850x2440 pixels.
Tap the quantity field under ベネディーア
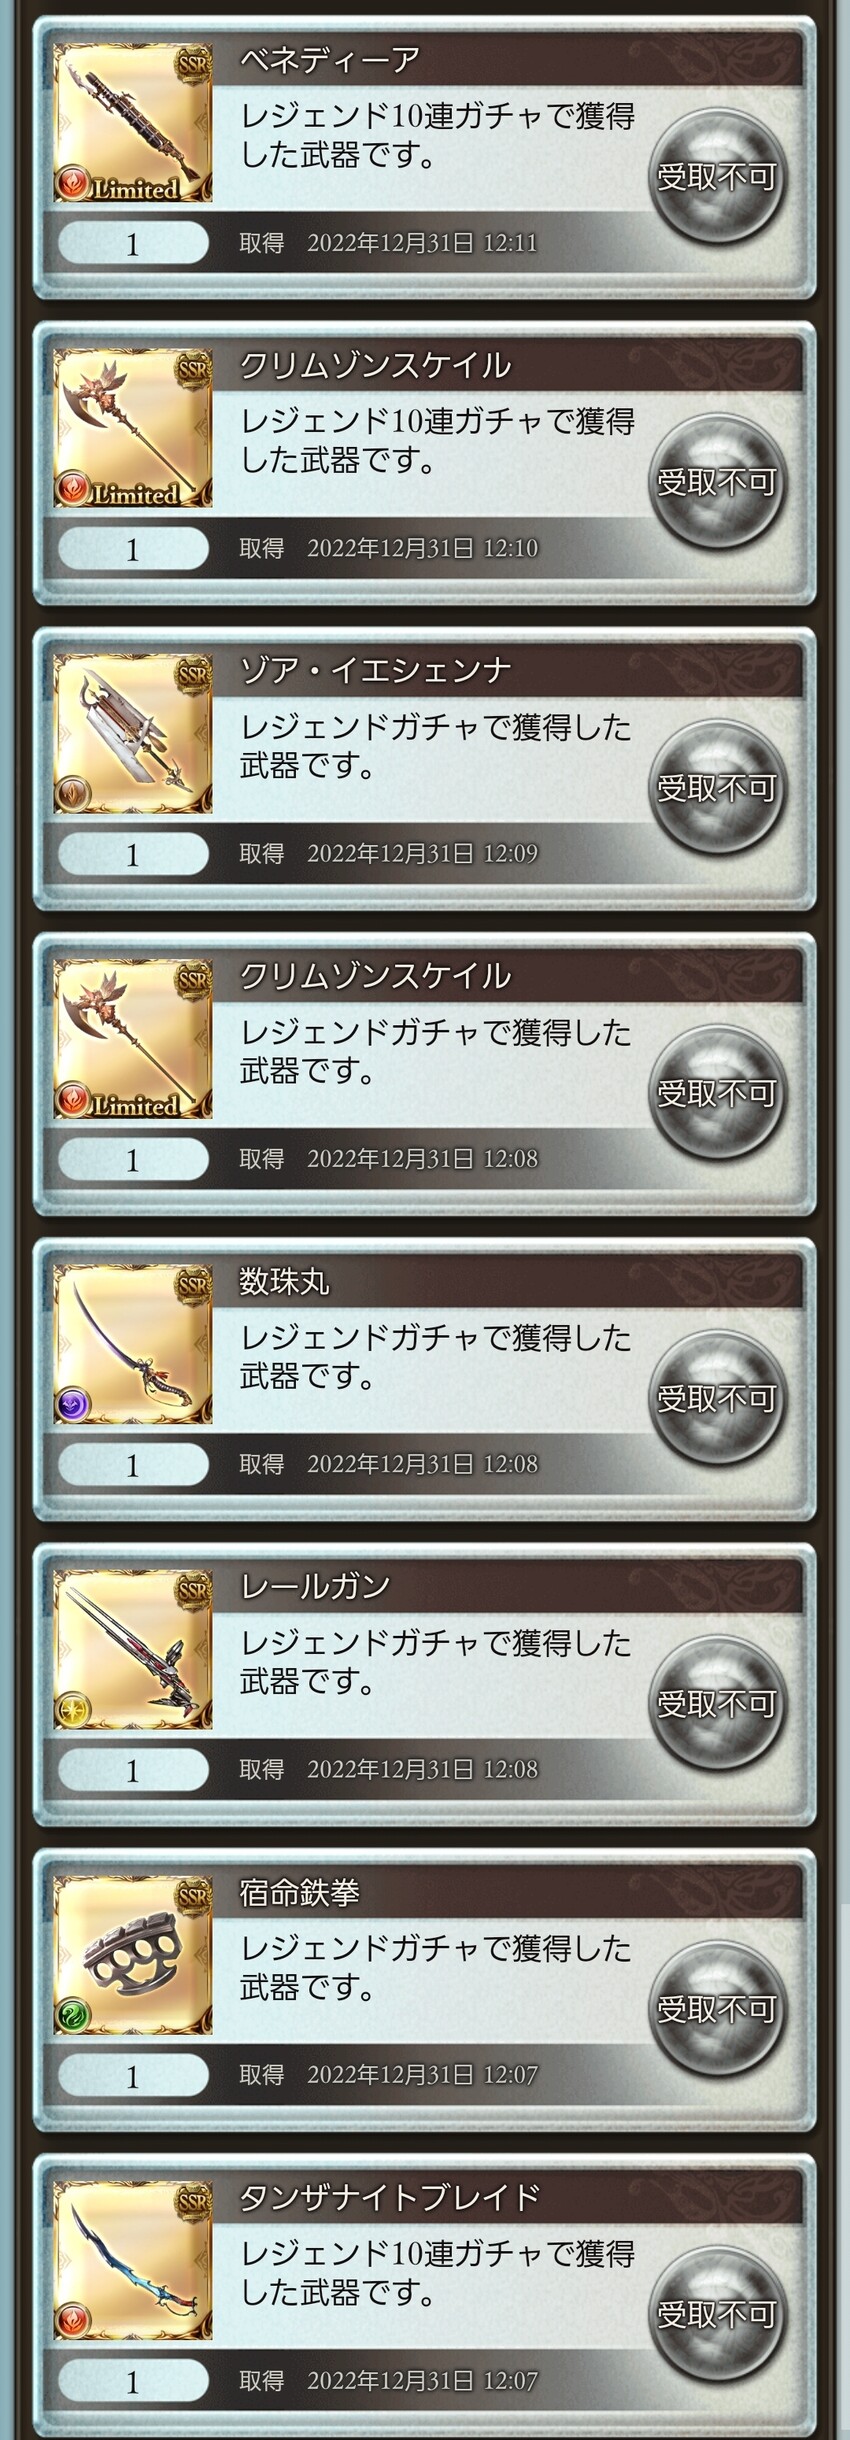coord(133,243)
